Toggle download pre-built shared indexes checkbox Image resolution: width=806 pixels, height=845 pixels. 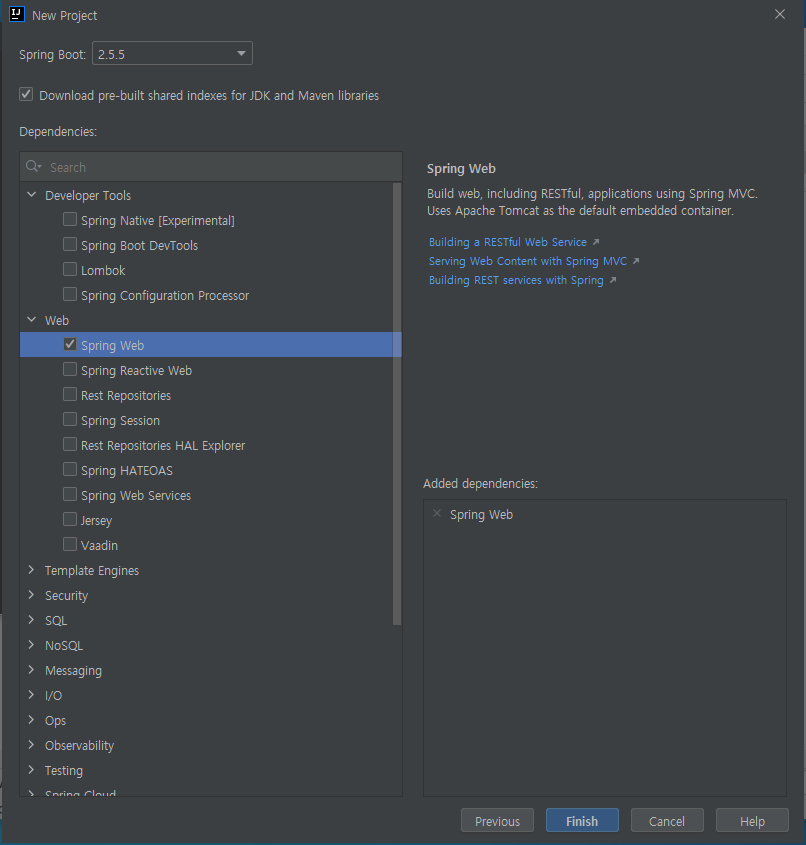pos(26,94)
